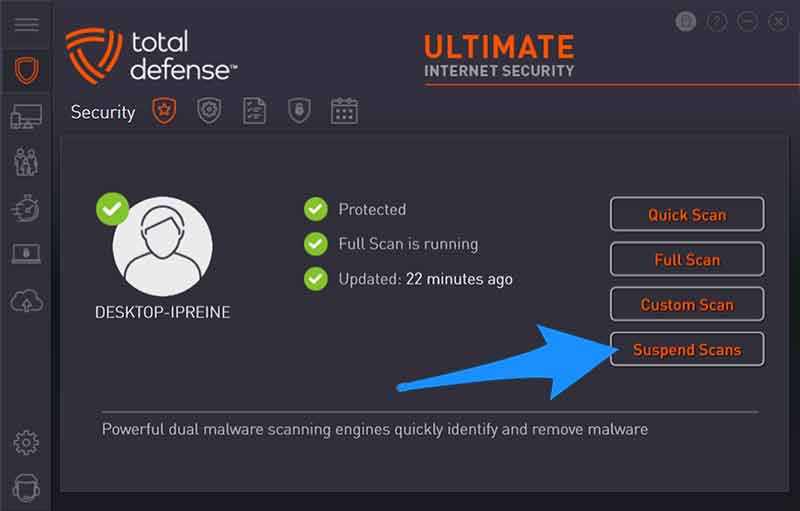Click the Total Defense logo

(151, 56)
